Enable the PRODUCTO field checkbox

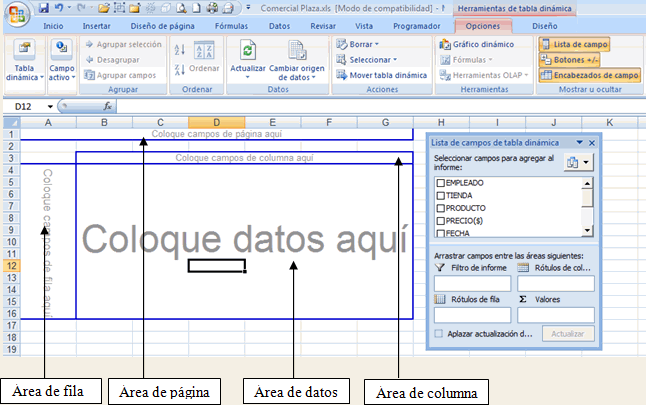pyautogui.click(x=440, y=207)
